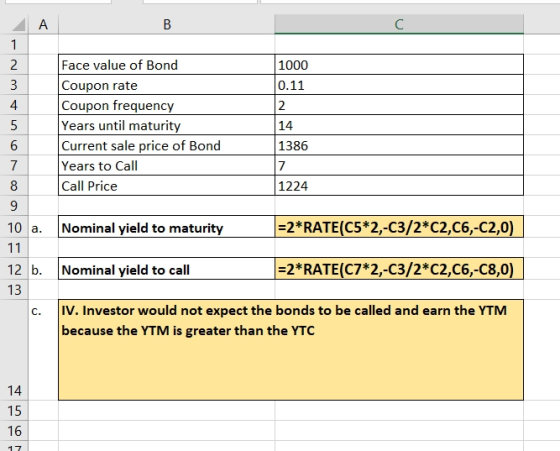The width and height of the screenshot is (560, 451).
Task: Click the 'Coupon rate' label cell
Action: click(167, 85)
